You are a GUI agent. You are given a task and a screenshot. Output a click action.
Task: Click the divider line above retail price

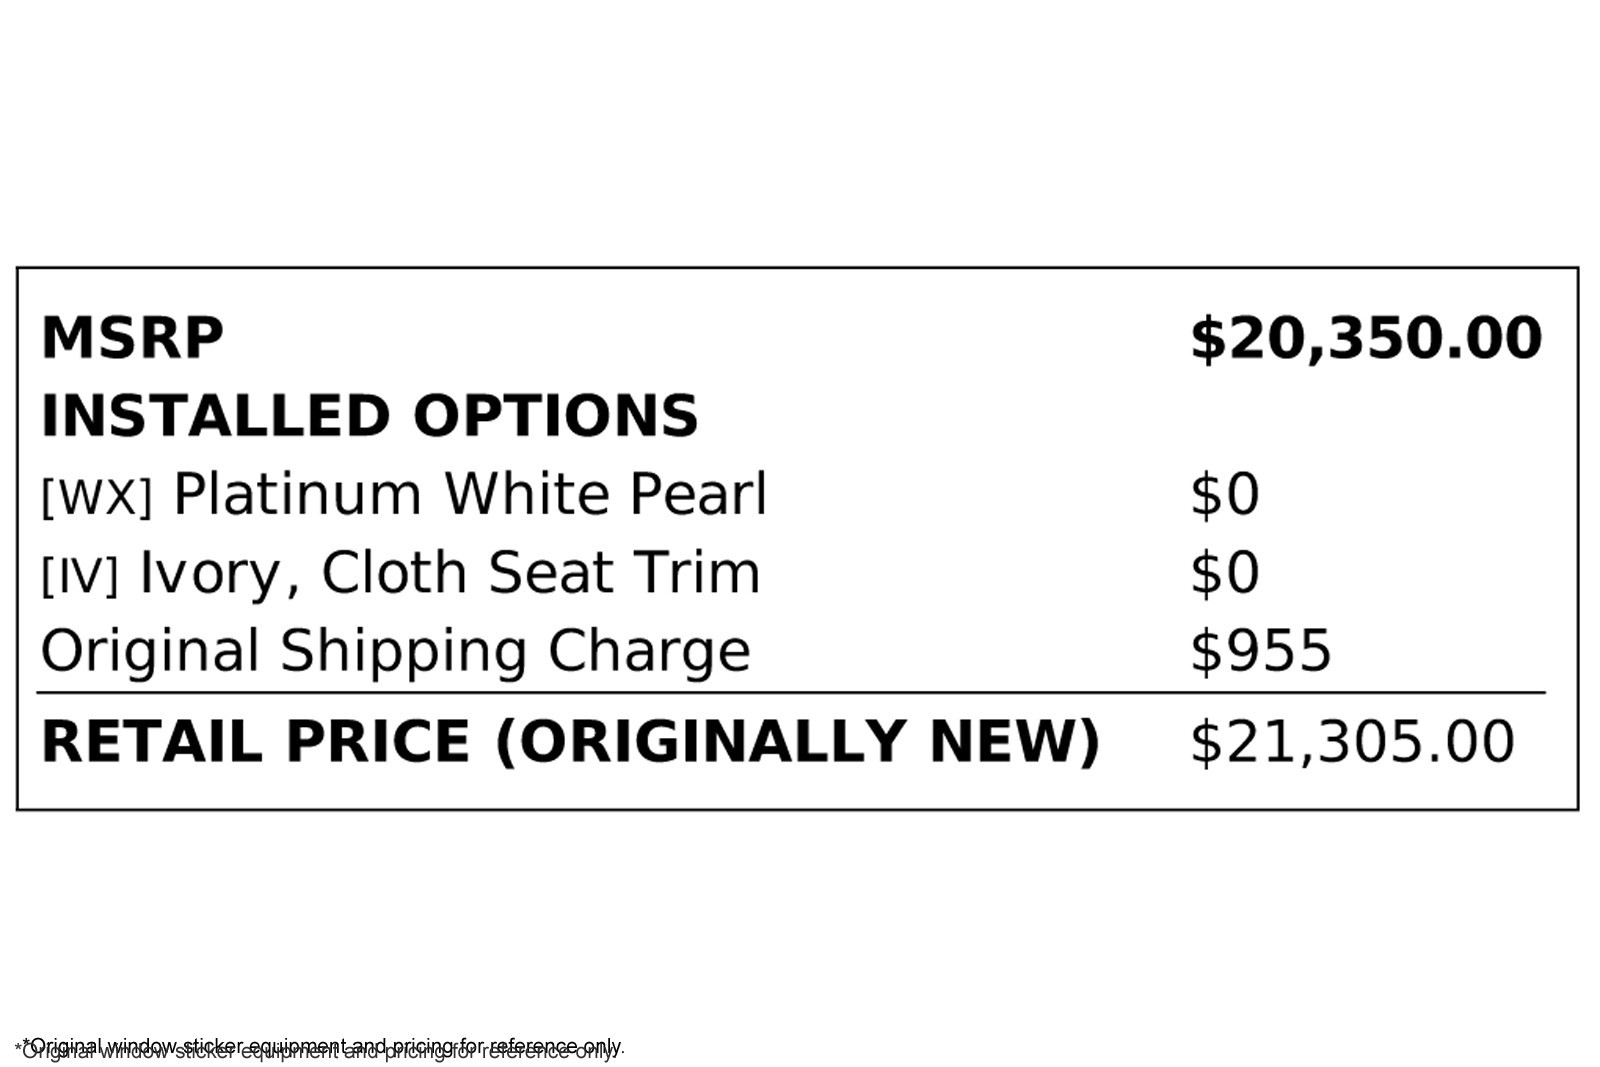790,692
